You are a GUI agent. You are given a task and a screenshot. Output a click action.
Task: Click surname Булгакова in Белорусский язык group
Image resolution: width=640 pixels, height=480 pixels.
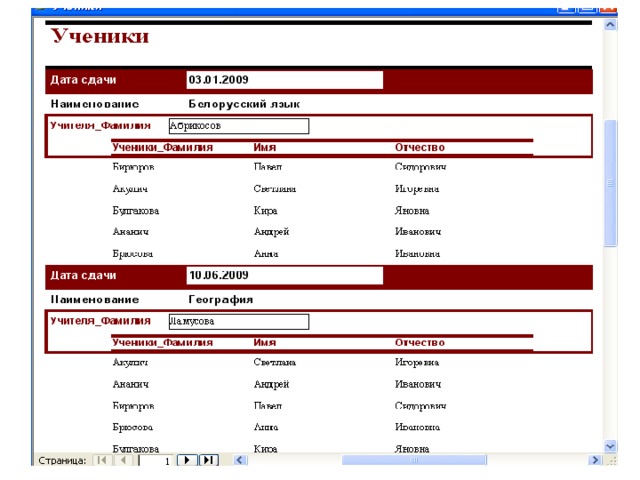click(x=136, y=211)
